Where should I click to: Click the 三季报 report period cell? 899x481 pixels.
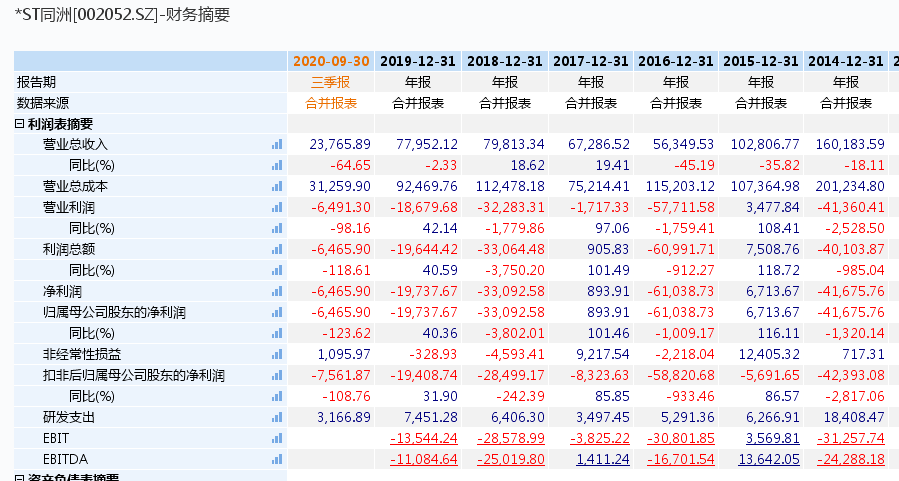click(331, 82)
